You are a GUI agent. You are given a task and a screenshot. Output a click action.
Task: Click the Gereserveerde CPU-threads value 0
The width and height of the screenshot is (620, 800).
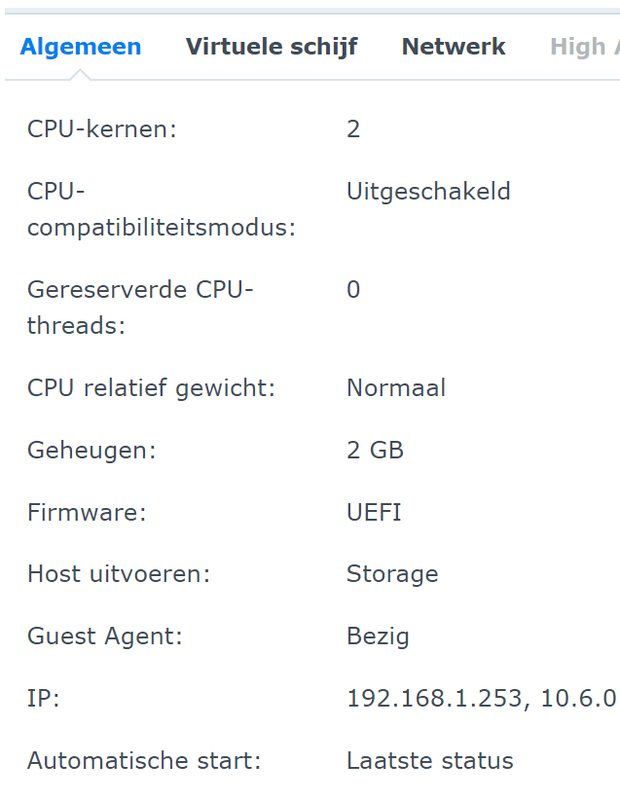[352, 290]
